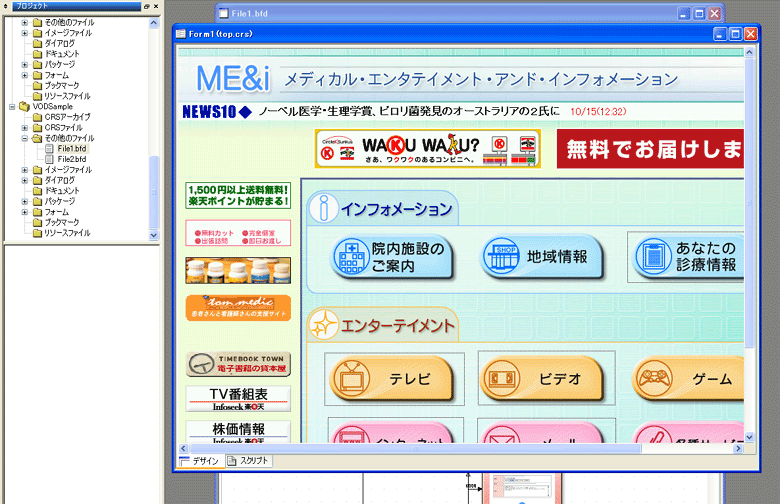This screenshot has height=504, width=780.
Task: Open the TIMEBOOK TOWN banner
Action: 238,364
